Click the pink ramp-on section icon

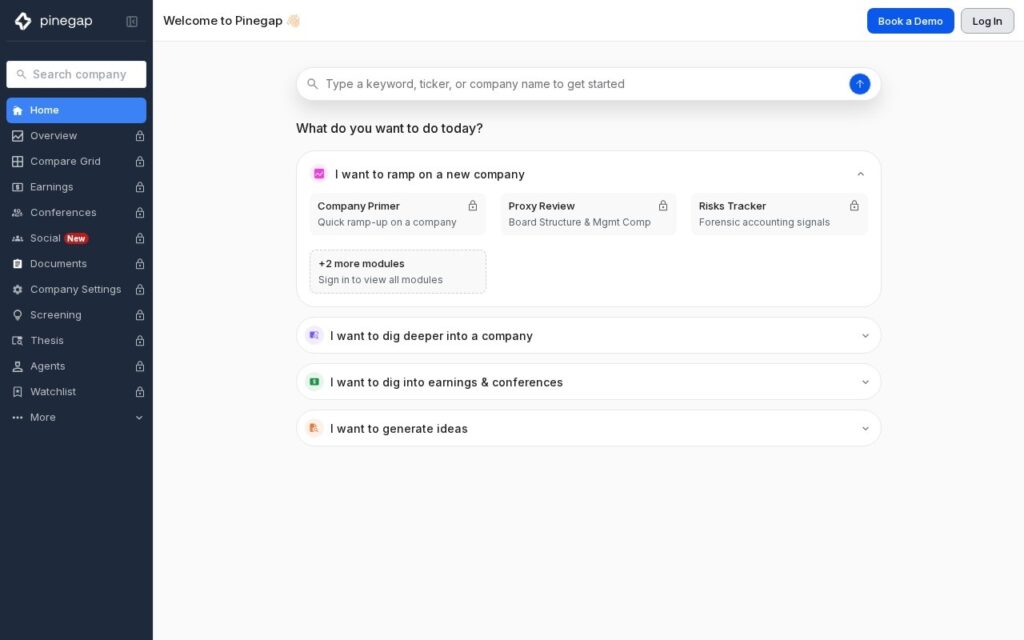pyautogui.click(x=319, y=174)
